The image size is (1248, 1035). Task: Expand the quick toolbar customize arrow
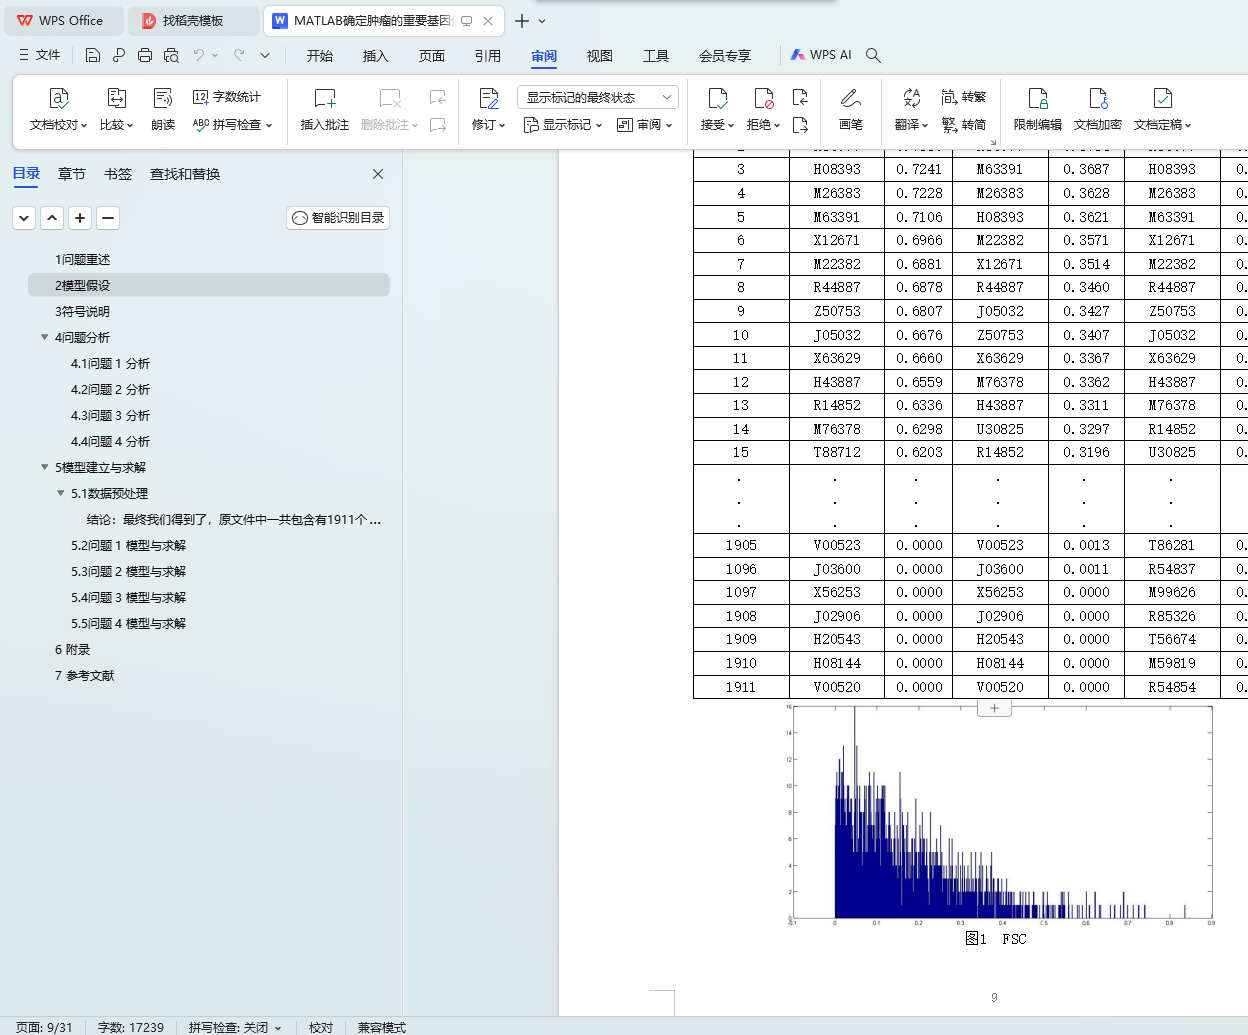(265, 55)
